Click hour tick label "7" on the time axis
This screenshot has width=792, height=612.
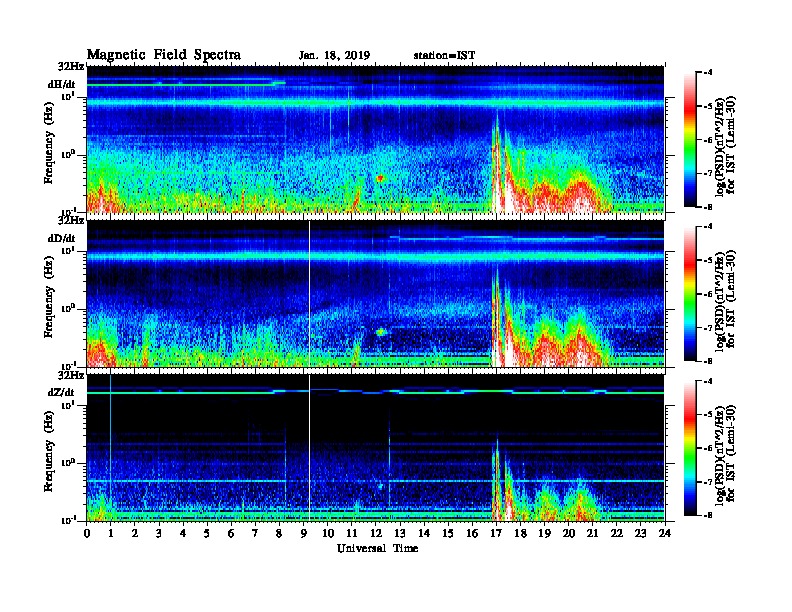(255, 534)
